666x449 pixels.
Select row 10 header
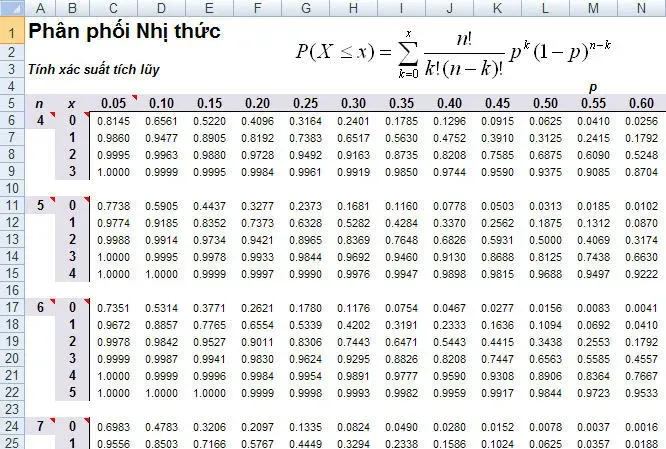click(x=11, y=188)
